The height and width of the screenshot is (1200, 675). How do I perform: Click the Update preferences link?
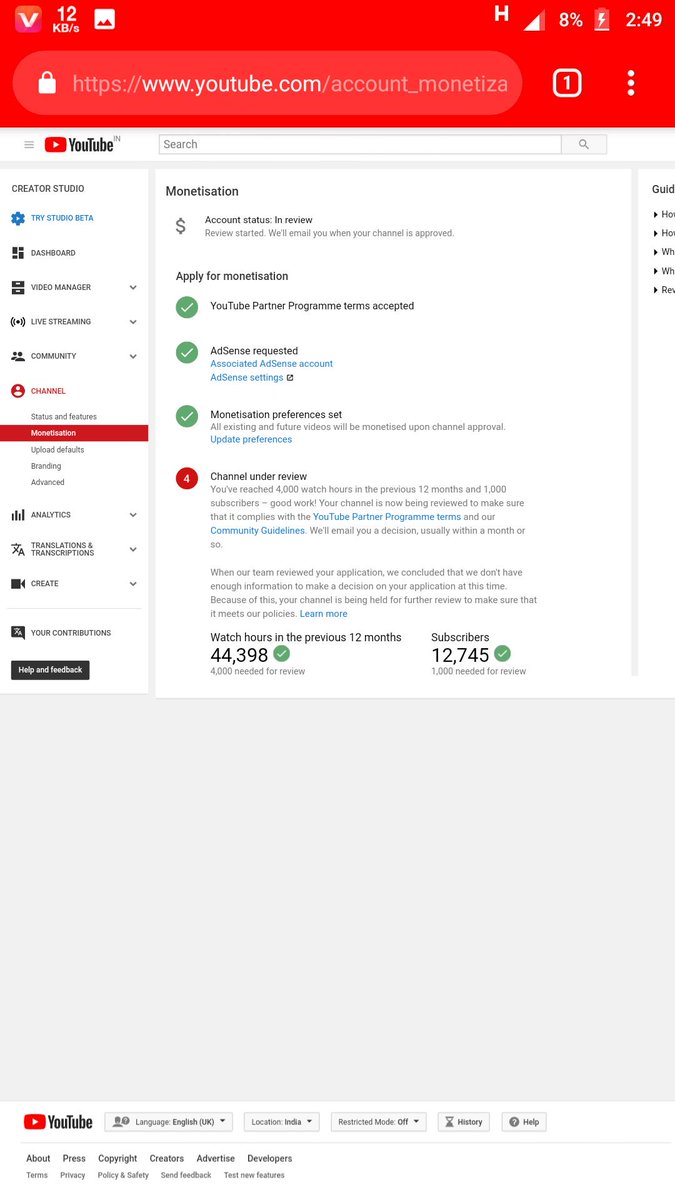pos(251,440)
